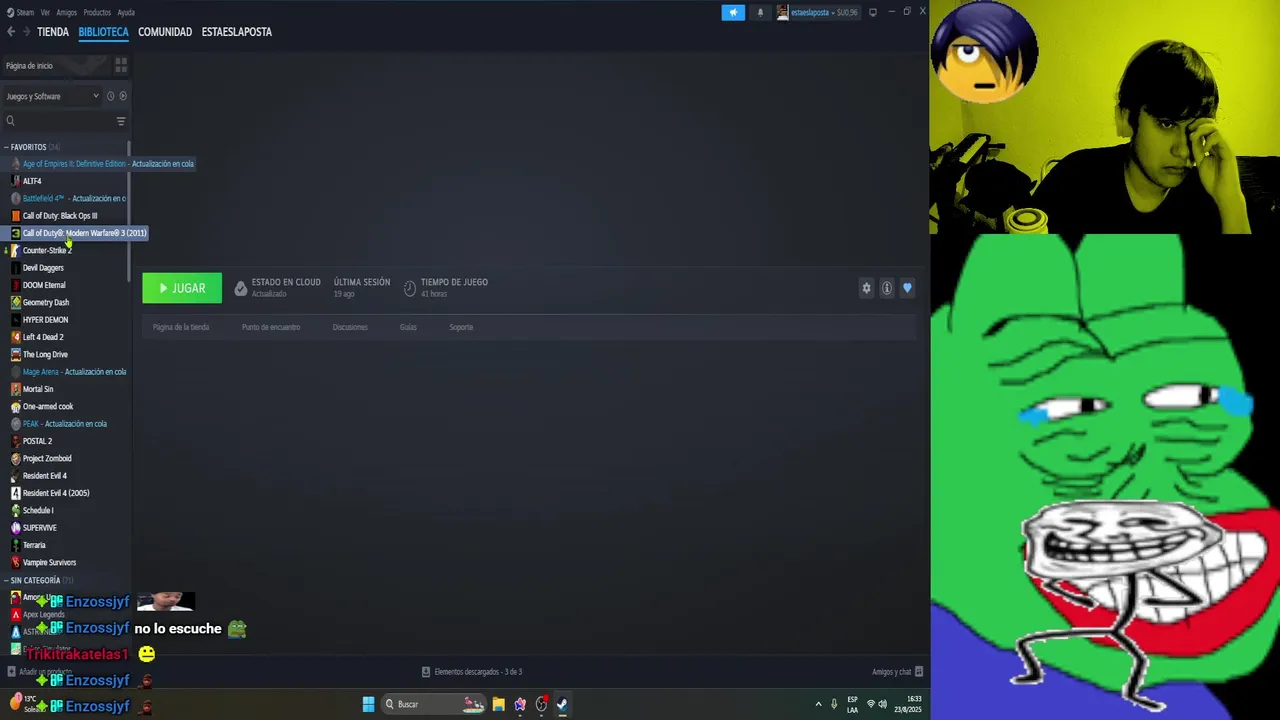Screen dimensions: 1280x720
Task: Go to COMUNIDAD tab
Action: tap(165, 32)
